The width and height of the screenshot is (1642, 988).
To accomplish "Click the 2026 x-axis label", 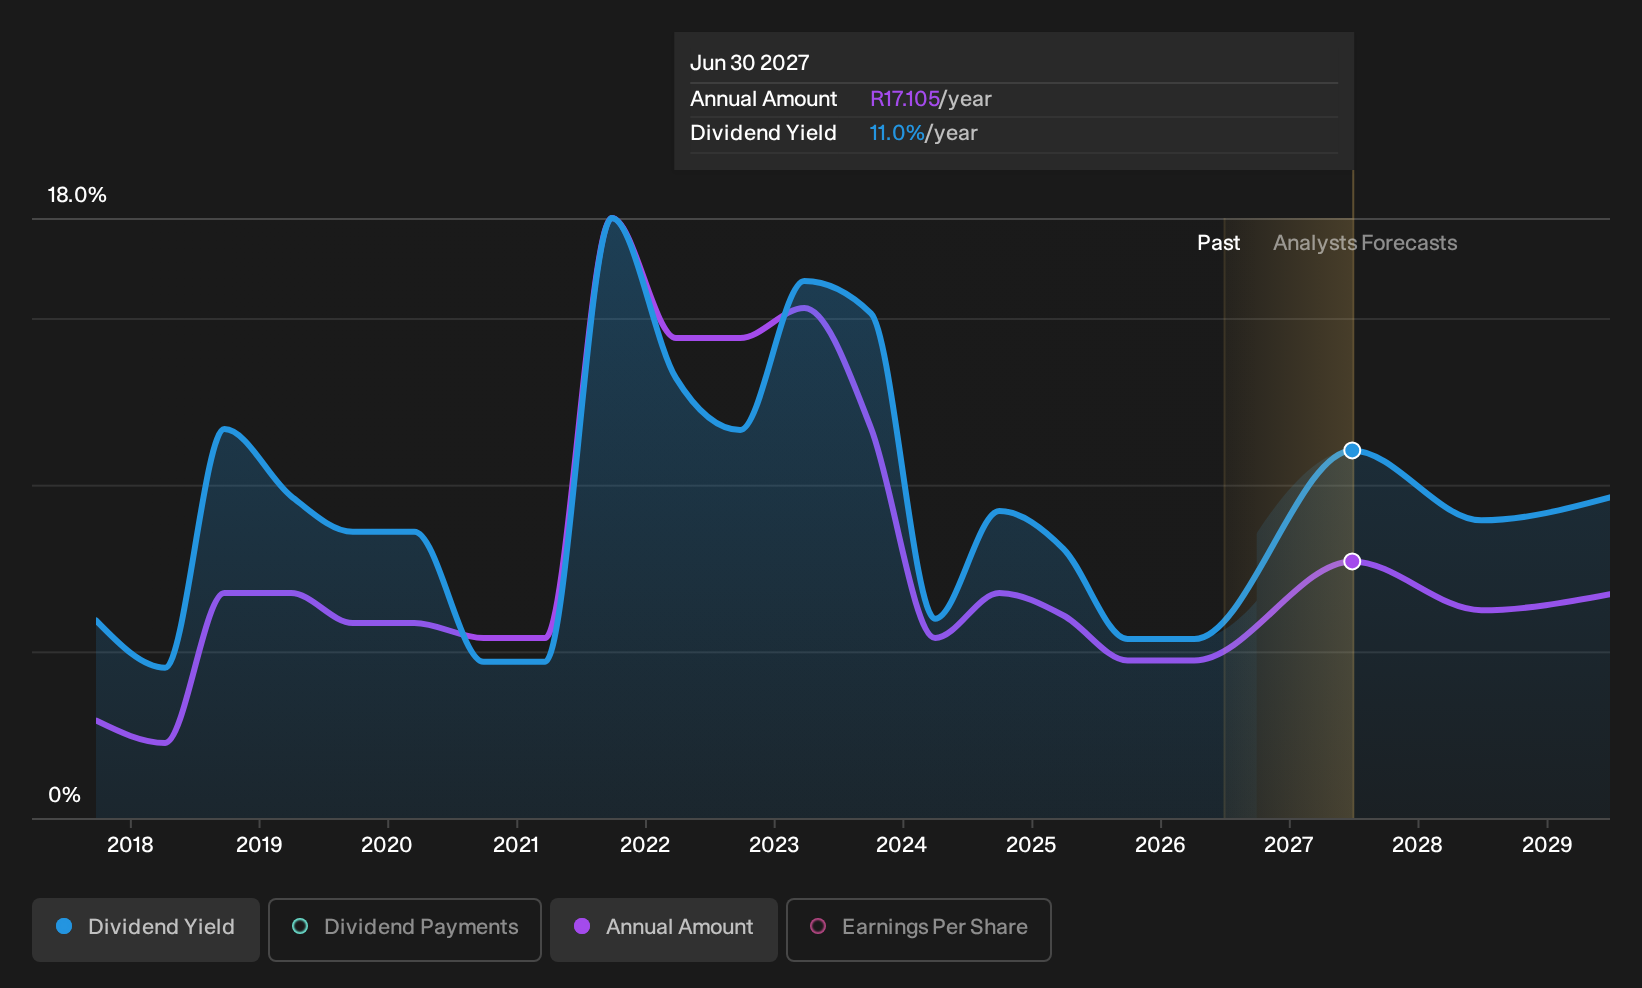I will point(1160,845).
